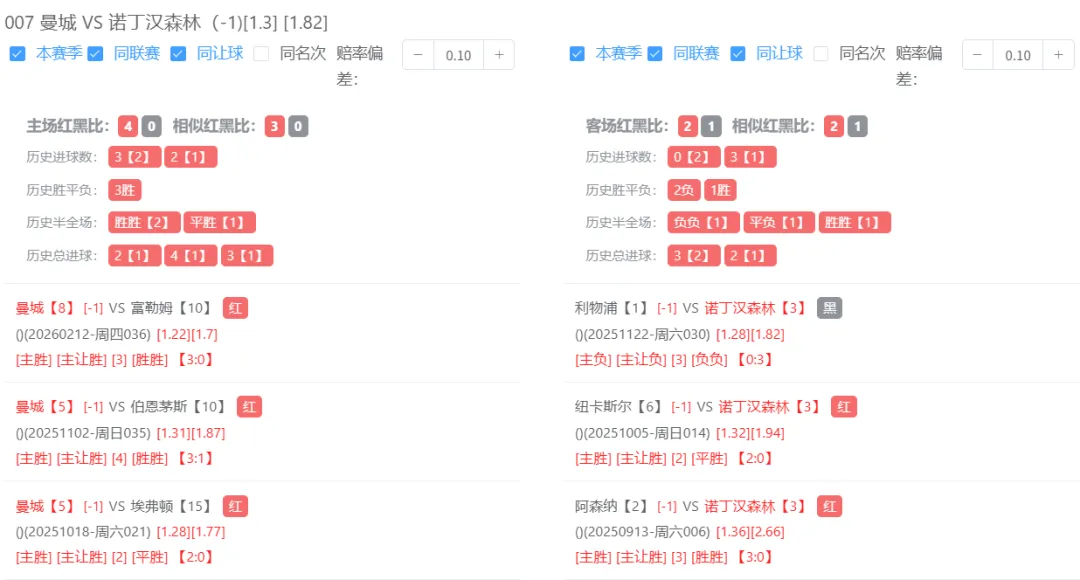Uncheck 本赛季 checkbox in the right away panel
The width and height of the screenshot is (1080, 580).
coord(577,54)
